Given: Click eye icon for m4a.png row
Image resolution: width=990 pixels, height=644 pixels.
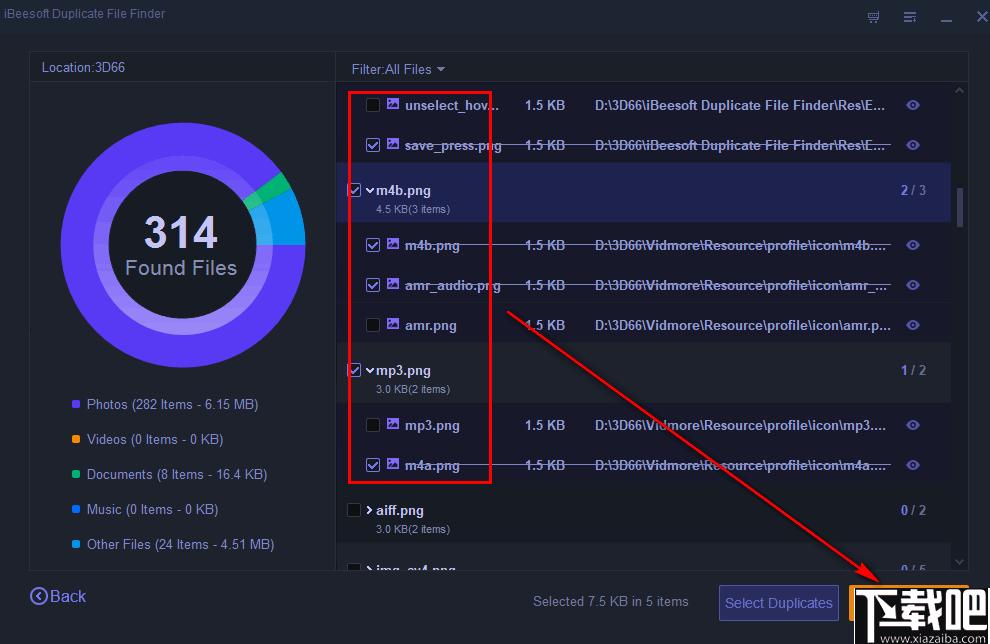Looking at the screenshot, I should (x=912, y=465).
